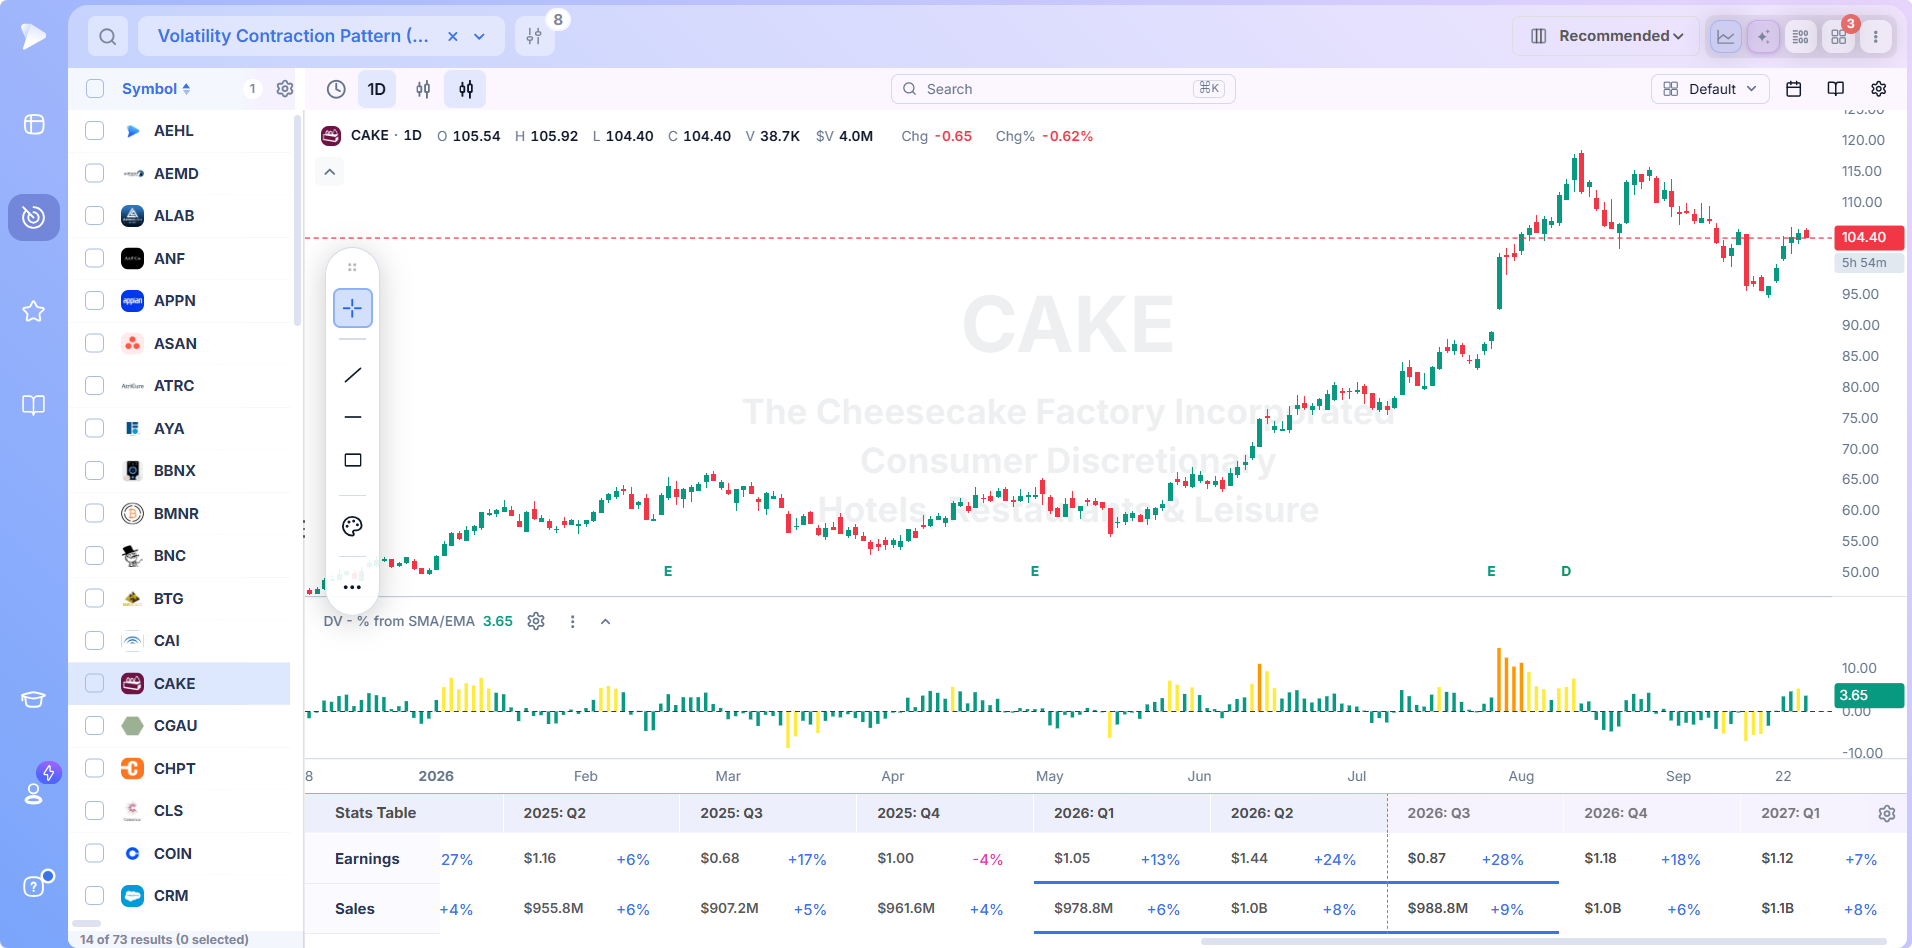Open the Default layout dropdown
The image size is (1912, 948).
[x=1710, y=89]
